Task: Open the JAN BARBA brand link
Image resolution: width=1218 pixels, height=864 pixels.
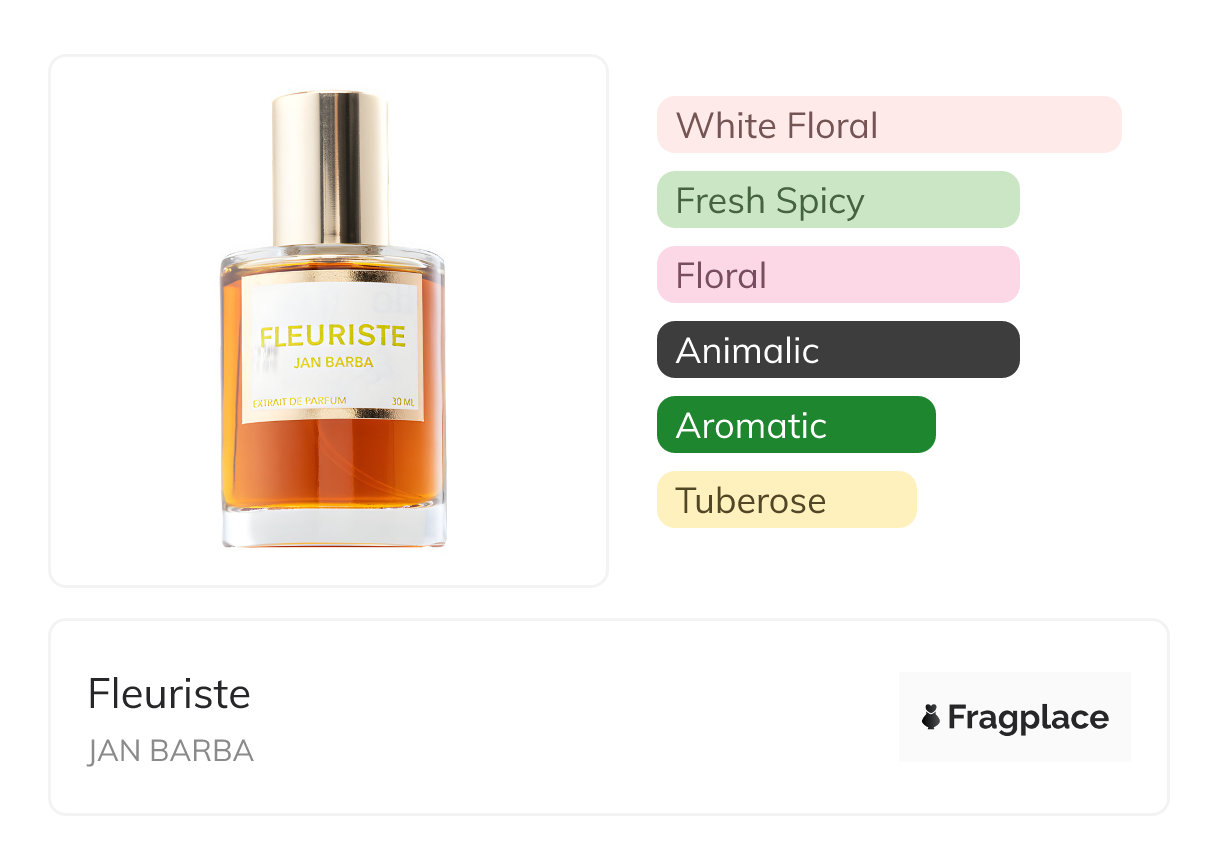Action: [x=171, y=751]
